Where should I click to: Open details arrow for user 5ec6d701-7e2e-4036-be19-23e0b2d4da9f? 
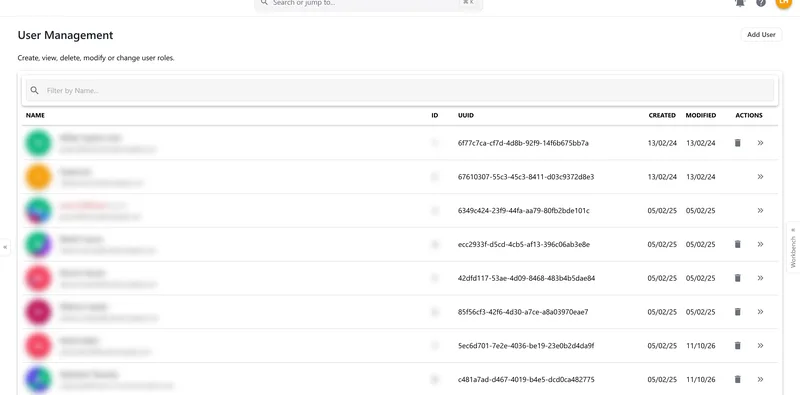760,345
